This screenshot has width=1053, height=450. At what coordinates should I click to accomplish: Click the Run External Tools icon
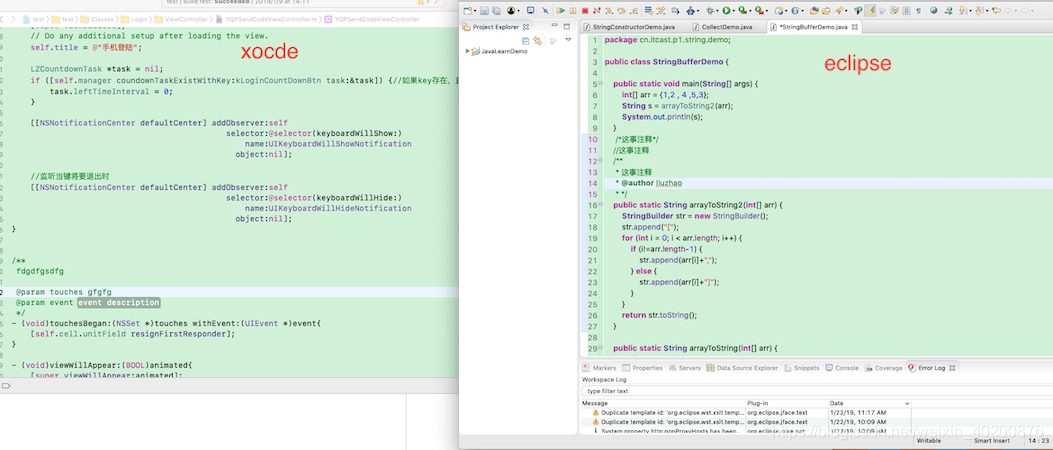point(760,11)
